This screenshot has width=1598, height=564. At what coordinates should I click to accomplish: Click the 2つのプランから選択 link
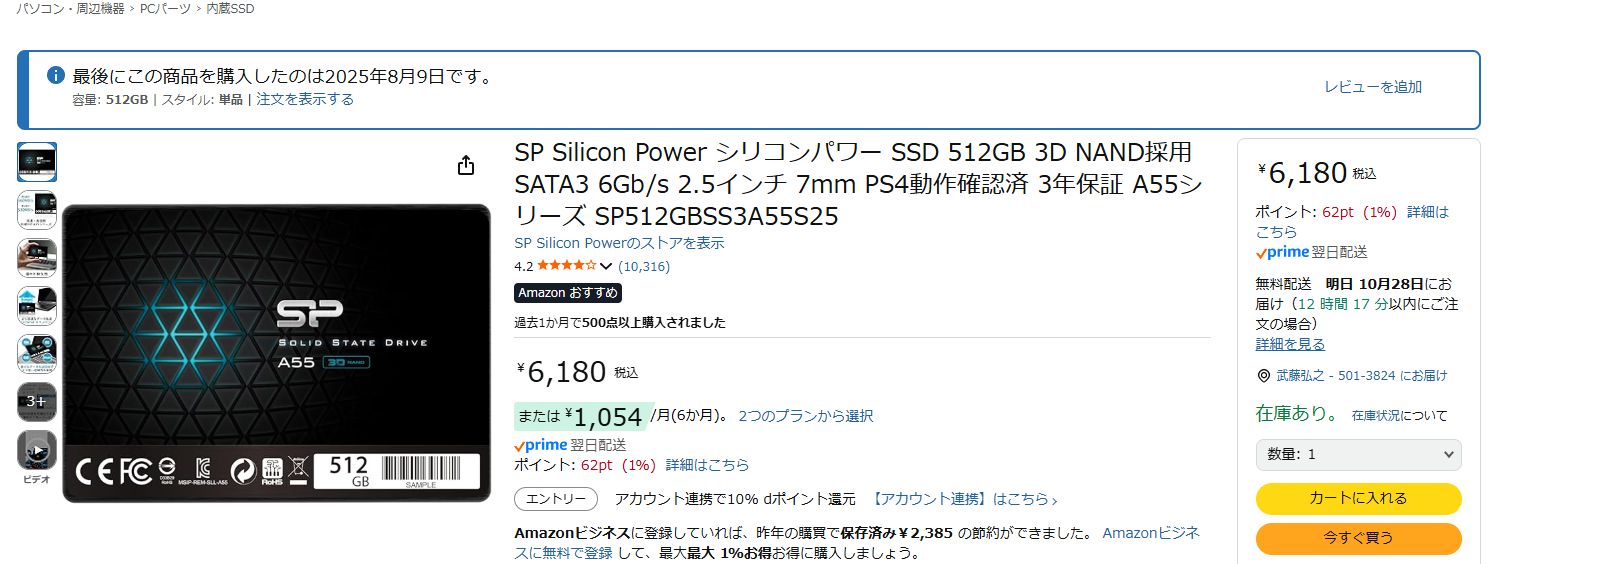[805, 416]
